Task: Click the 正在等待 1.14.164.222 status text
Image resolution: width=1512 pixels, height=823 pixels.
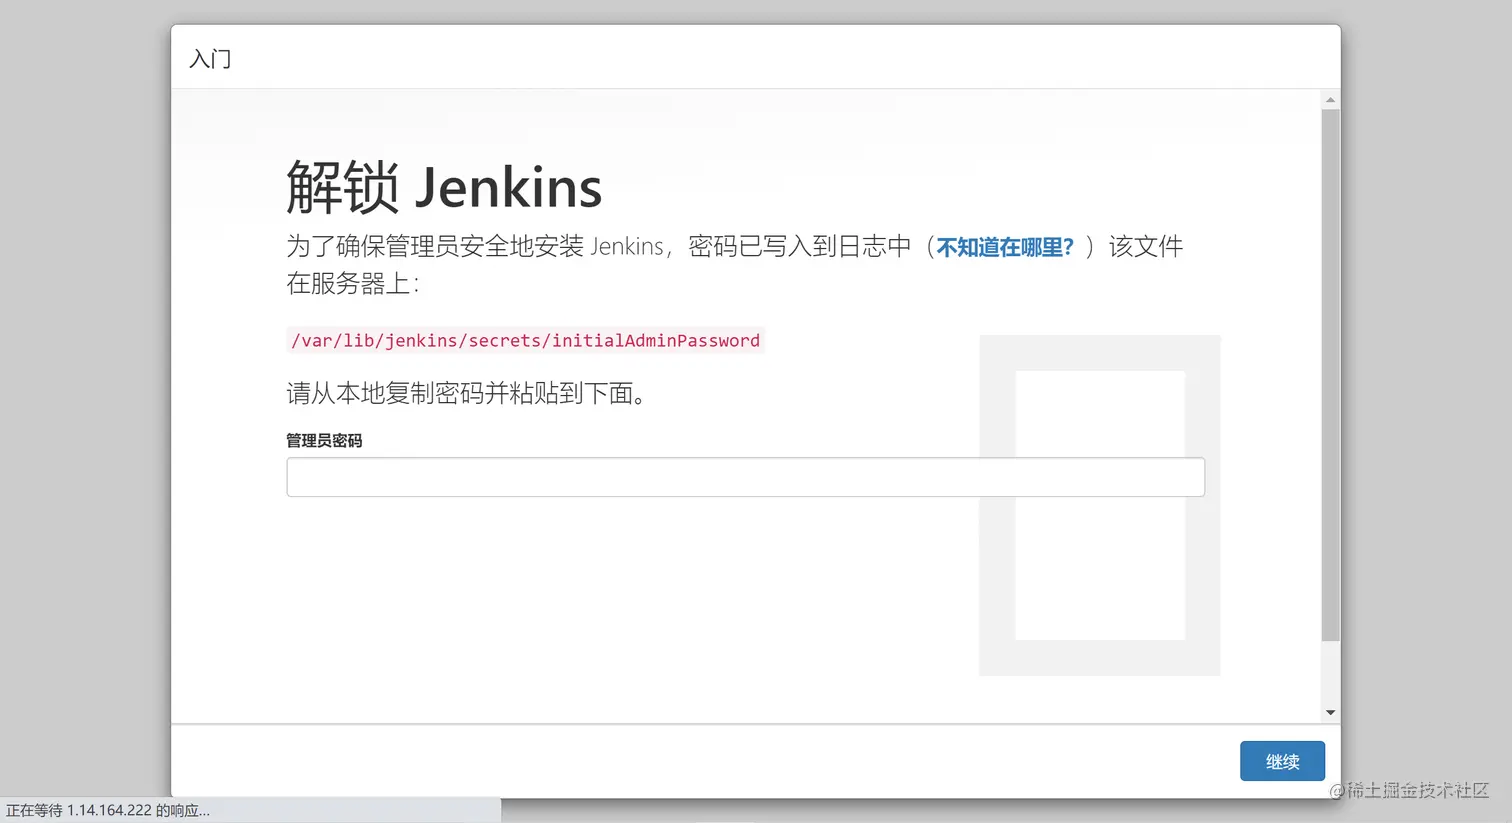Action: tap(108, 811)
